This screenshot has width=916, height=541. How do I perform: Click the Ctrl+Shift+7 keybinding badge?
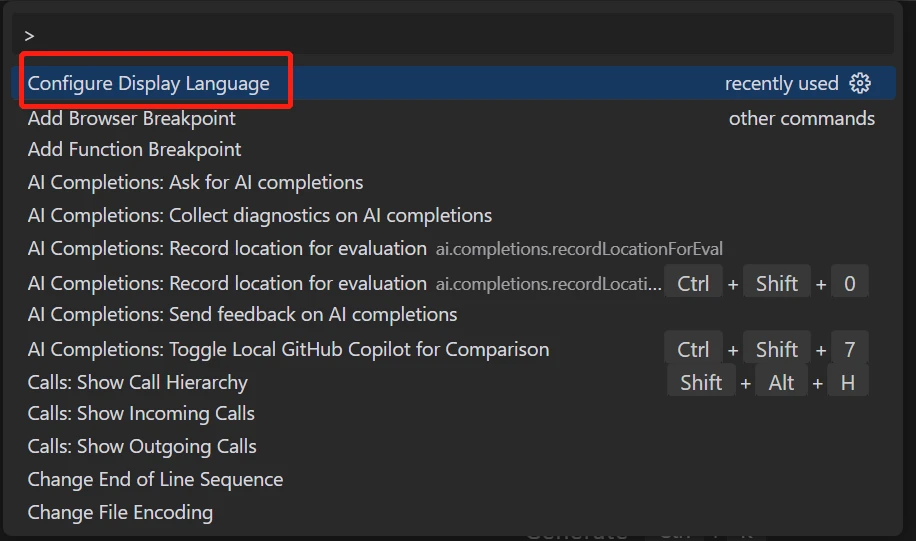pyautogui.click(x=766, y=349)
